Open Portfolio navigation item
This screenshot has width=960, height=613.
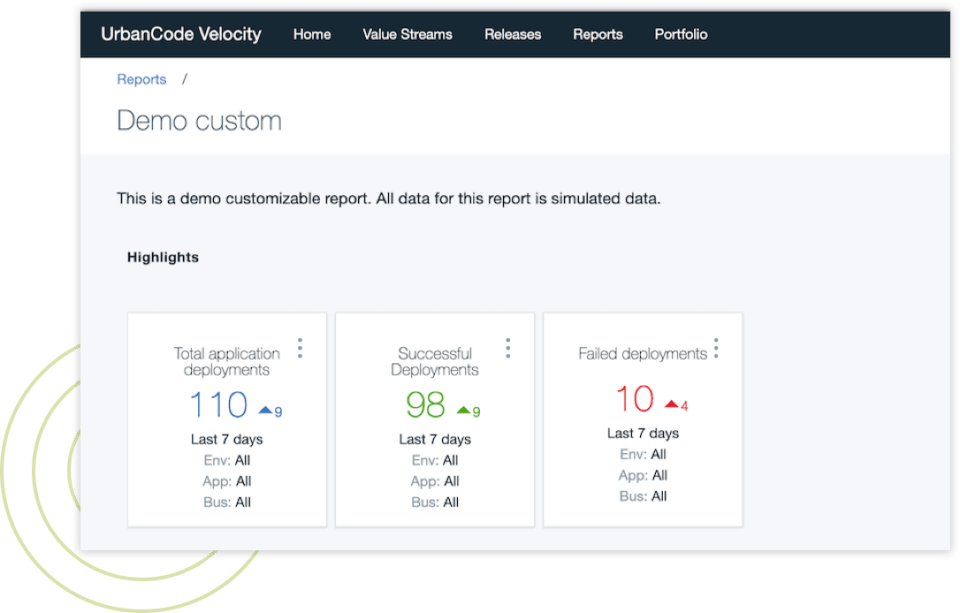[681, 34]
